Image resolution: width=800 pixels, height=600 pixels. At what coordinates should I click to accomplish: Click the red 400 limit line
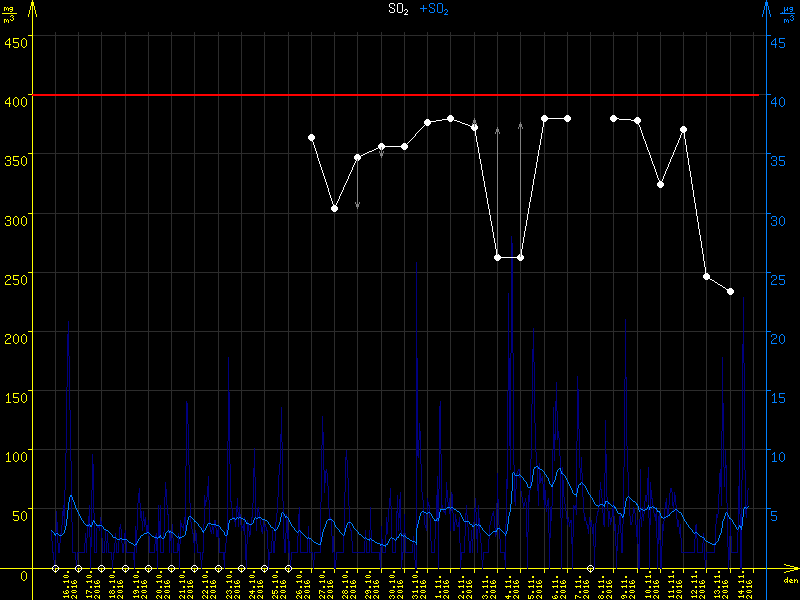(400, 95)
